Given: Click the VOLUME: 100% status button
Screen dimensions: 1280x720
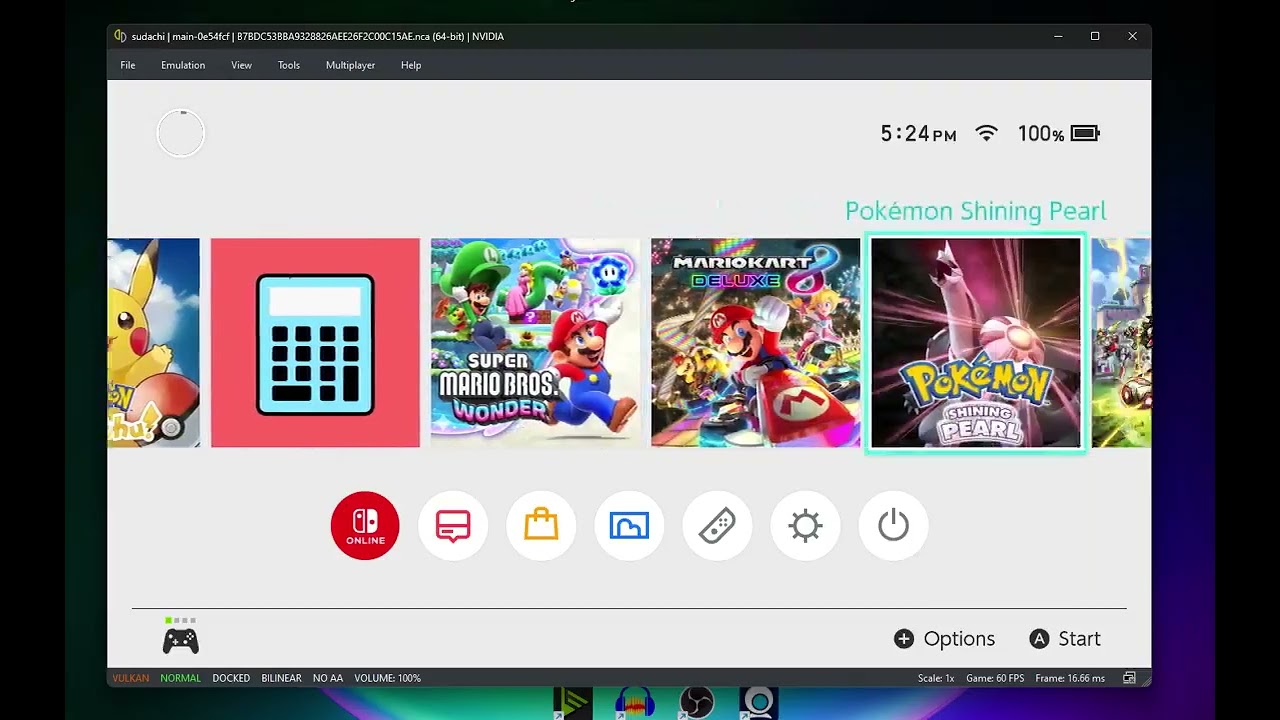Looking at the screenshot, I should coord(387,678).
